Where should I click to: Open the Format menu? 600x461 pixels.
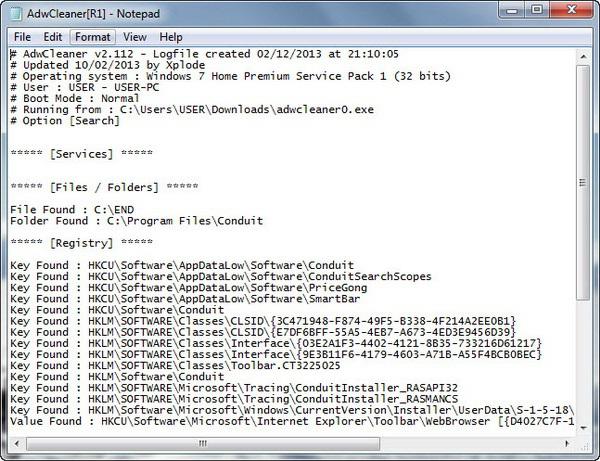coord(93,37)
